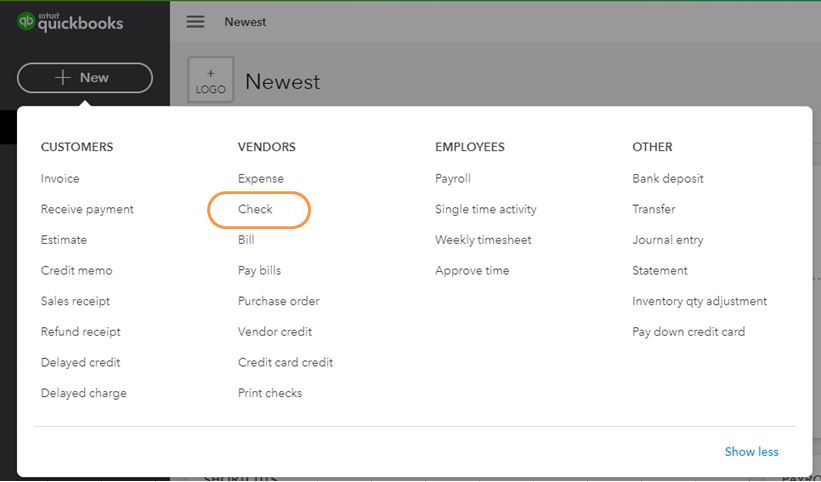Choose Invoice under Customers
Image resolution: width=821 pixels, height=482 pixels.
click(x=60, y=179)
